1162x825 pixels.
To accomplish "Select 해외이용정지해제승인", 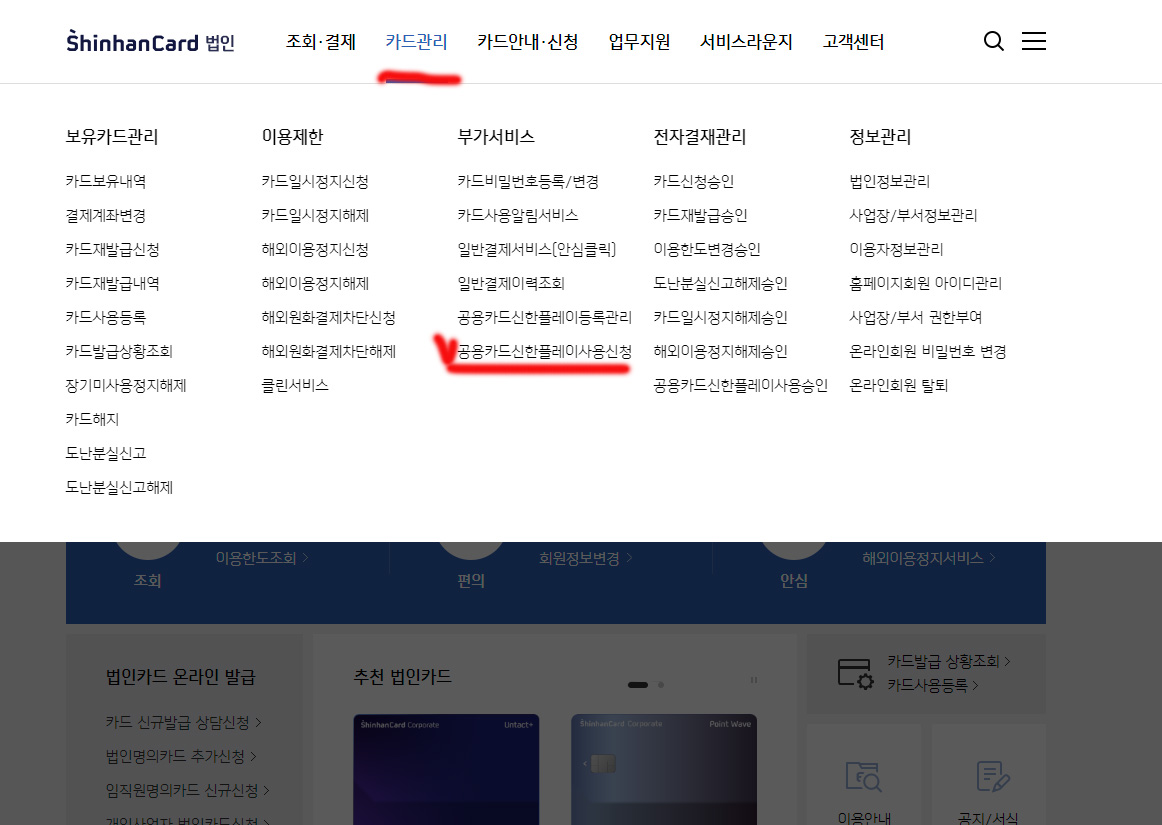I will [x=720, y=351].
